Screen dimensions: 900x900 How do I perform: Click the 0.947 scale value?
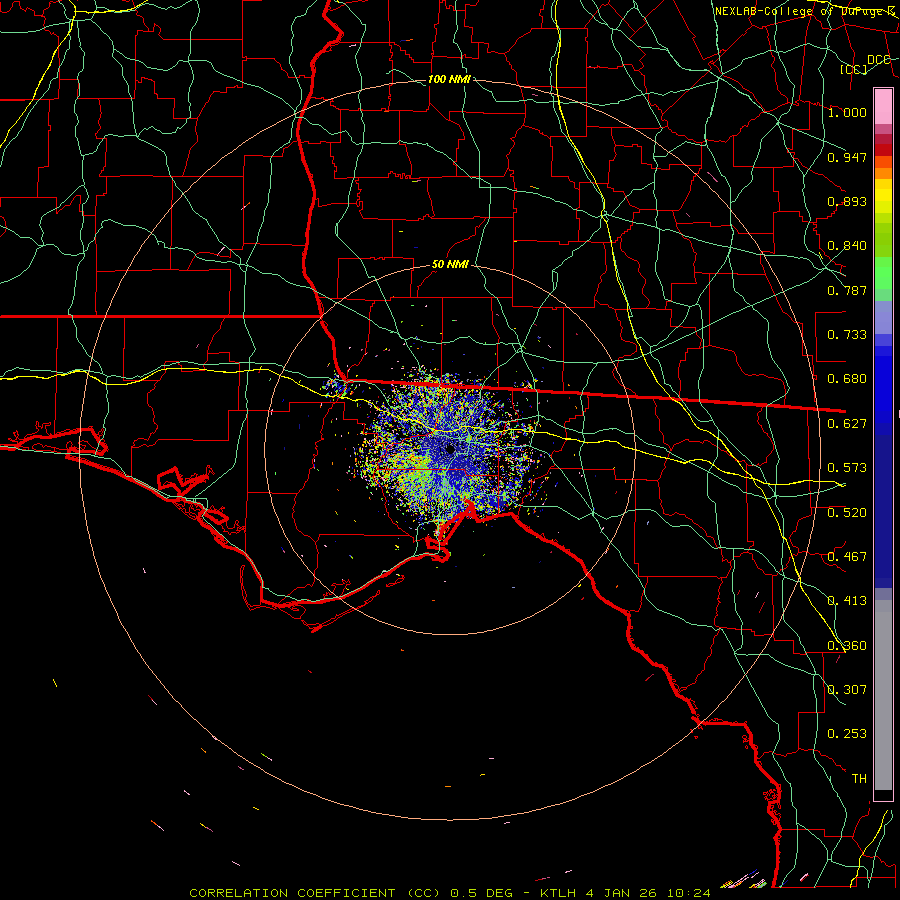click(x=847, y=157)
